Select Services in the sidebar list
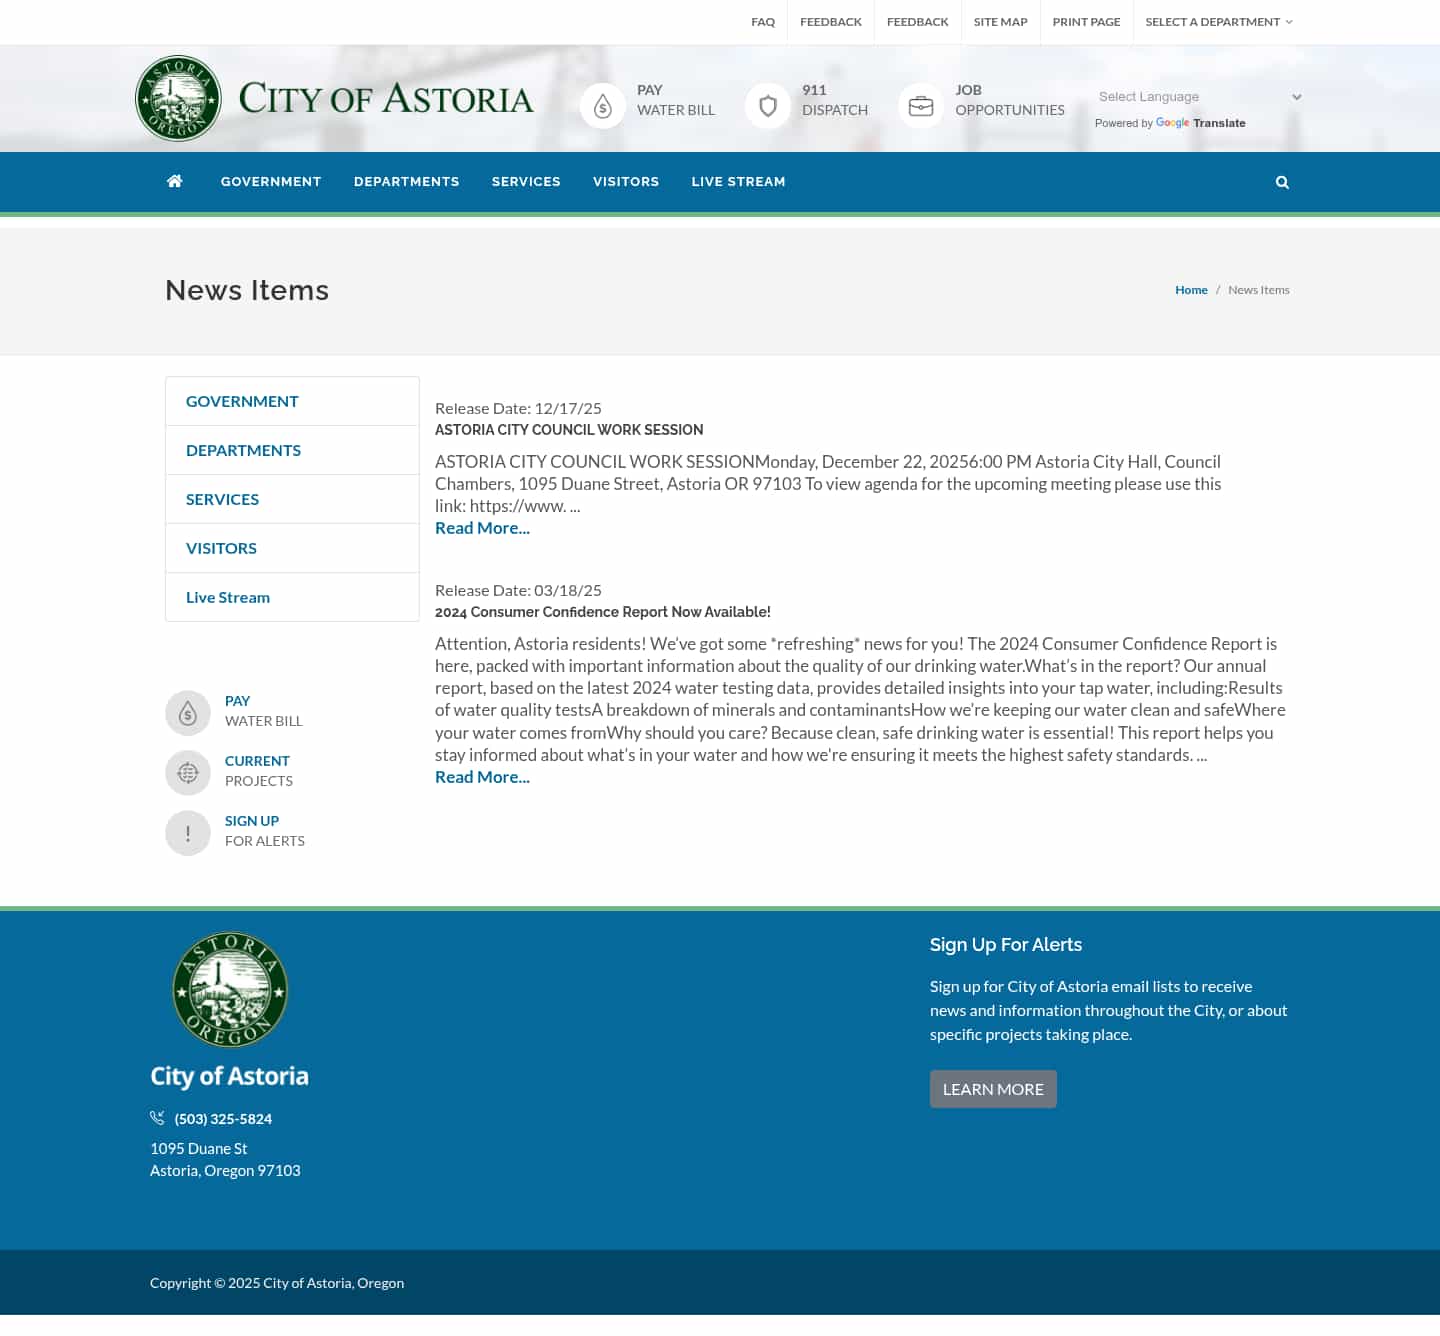Image resolution: width=1440 pixels, height=1336 pixels. pos(222,498)
